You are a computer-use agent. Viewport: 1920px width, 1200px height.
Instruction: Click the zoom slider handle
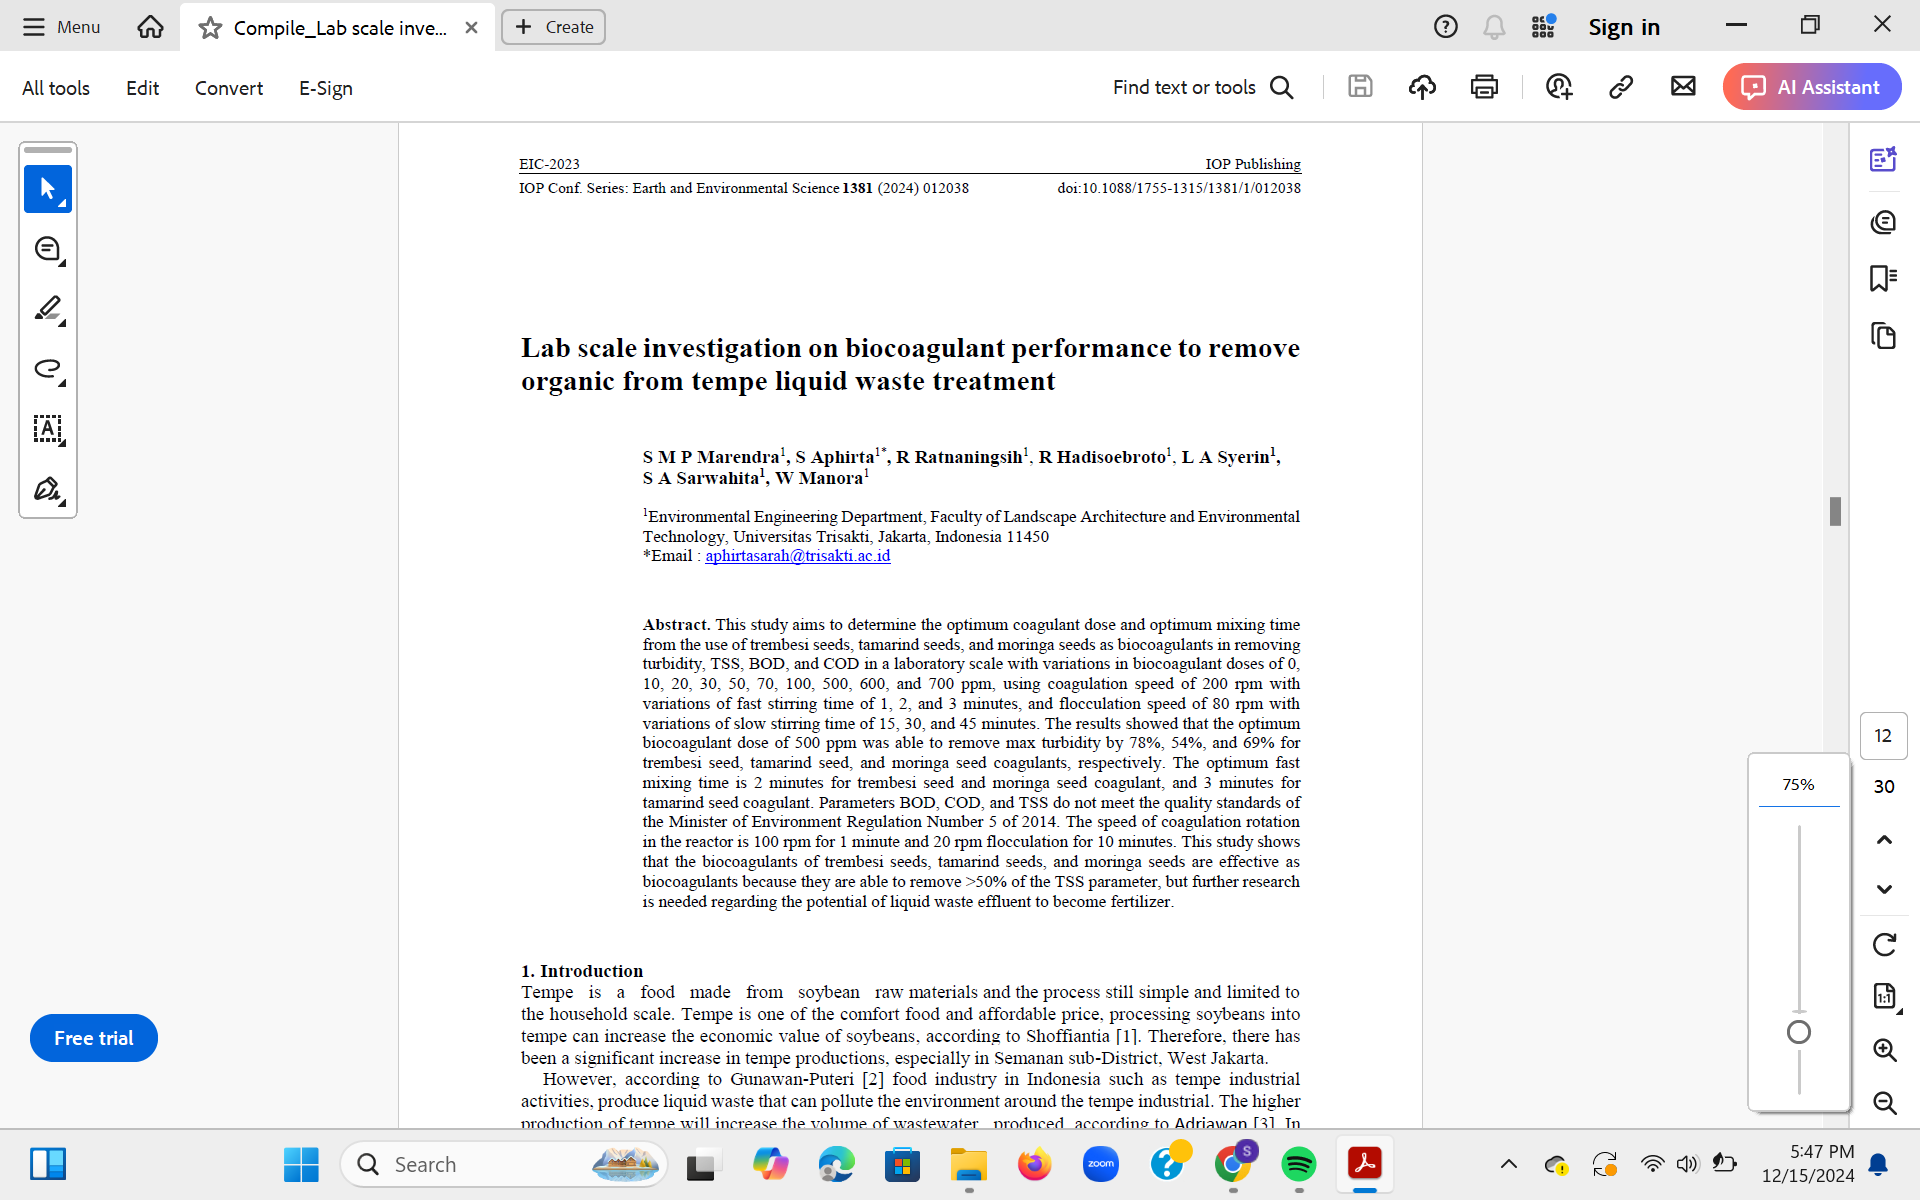(1799, 1032)
